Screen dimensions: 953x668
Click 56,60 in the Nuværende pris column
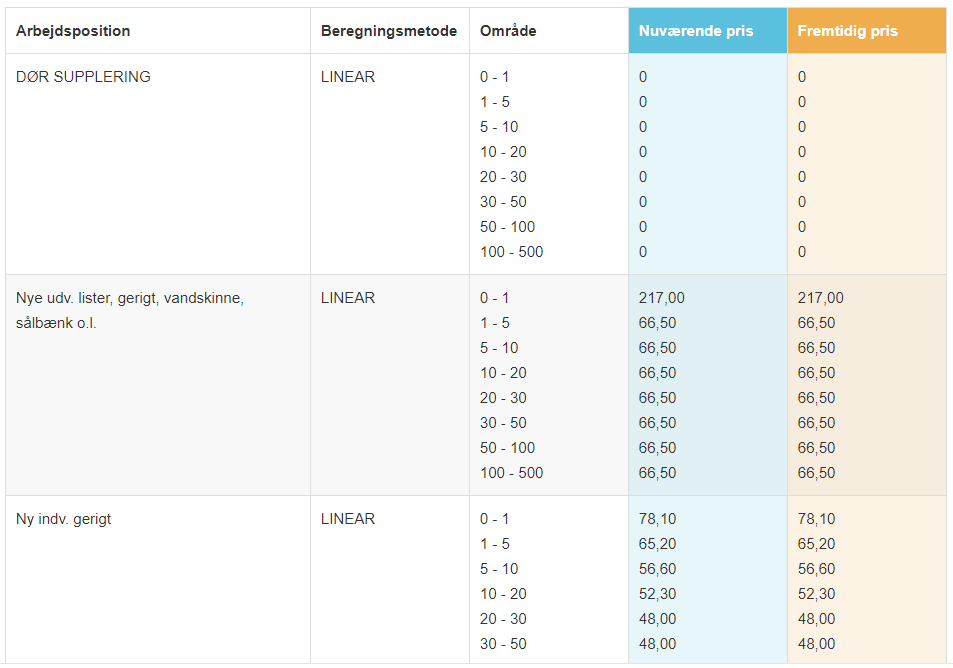tap(657, 569)
